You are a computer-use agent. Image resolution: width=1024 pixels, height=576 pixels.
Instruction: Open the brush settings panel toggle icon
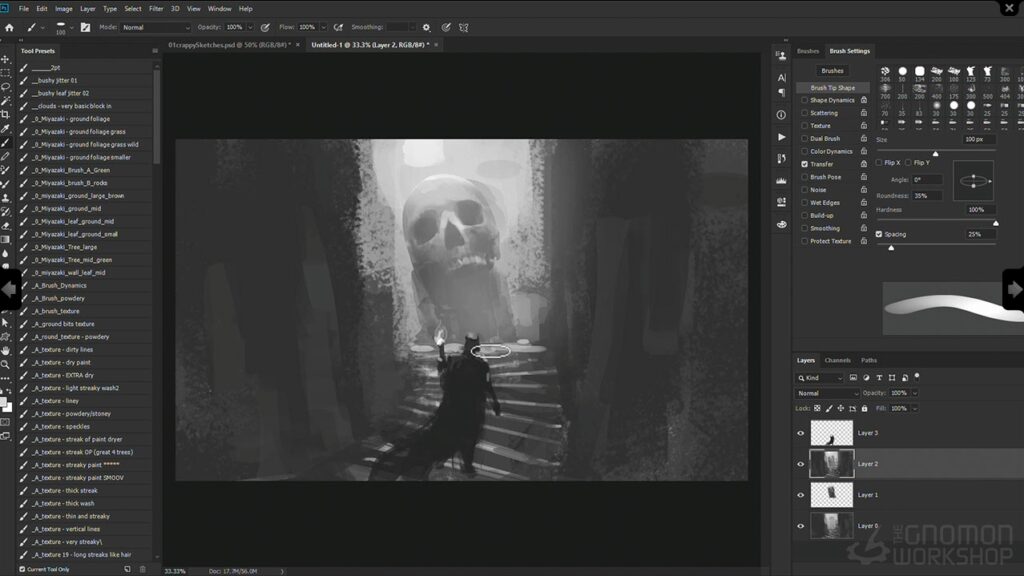pyautogui.click(x=86, y=27)
